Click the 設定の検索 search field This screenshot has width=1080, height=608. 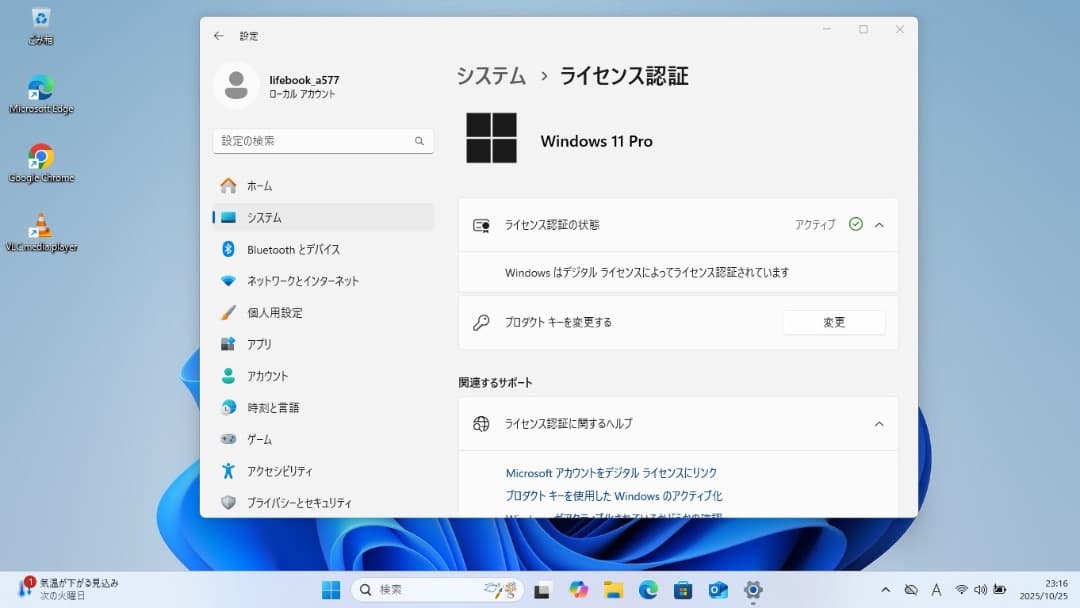pyautogui.click(x=322, y=141)
